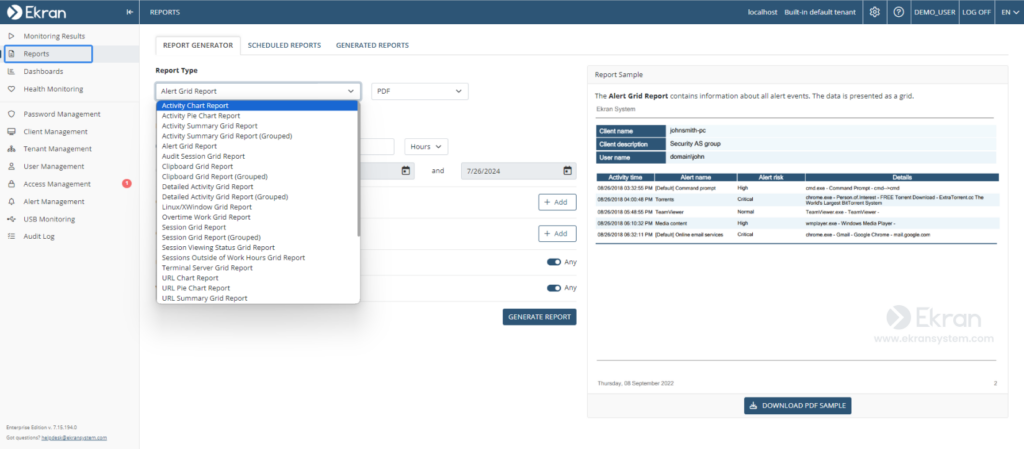Click the DEMO_USER account button
Screen dimensions: 1024x449
(935, 12)
